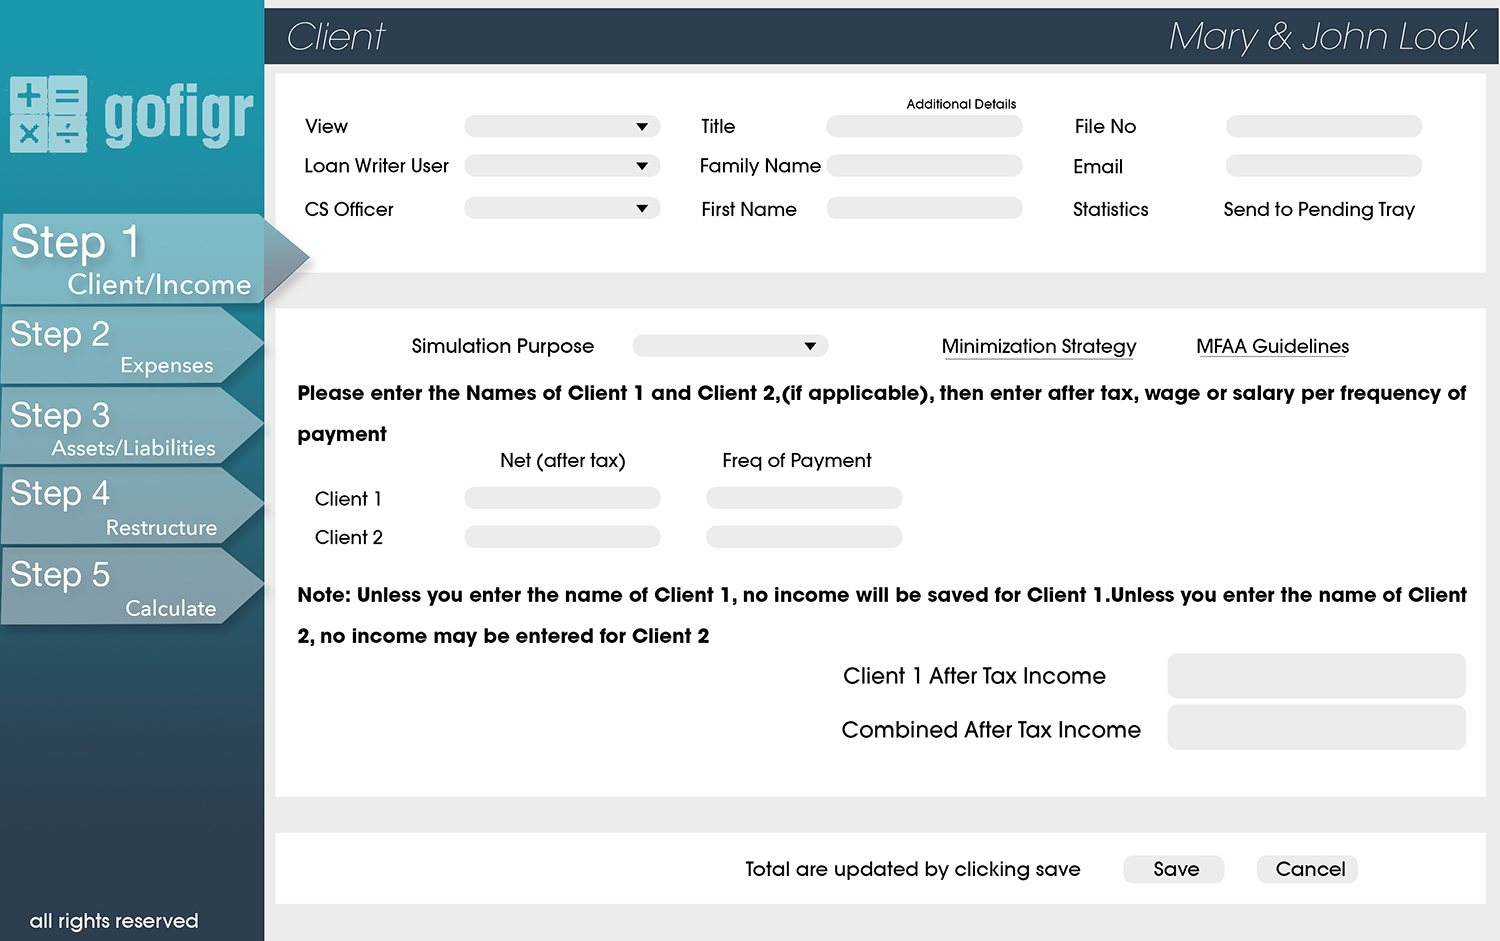Open Step 3 Assets/Liabilities
This screenshot has height=941, width=1500.
(x=132, y=426)
